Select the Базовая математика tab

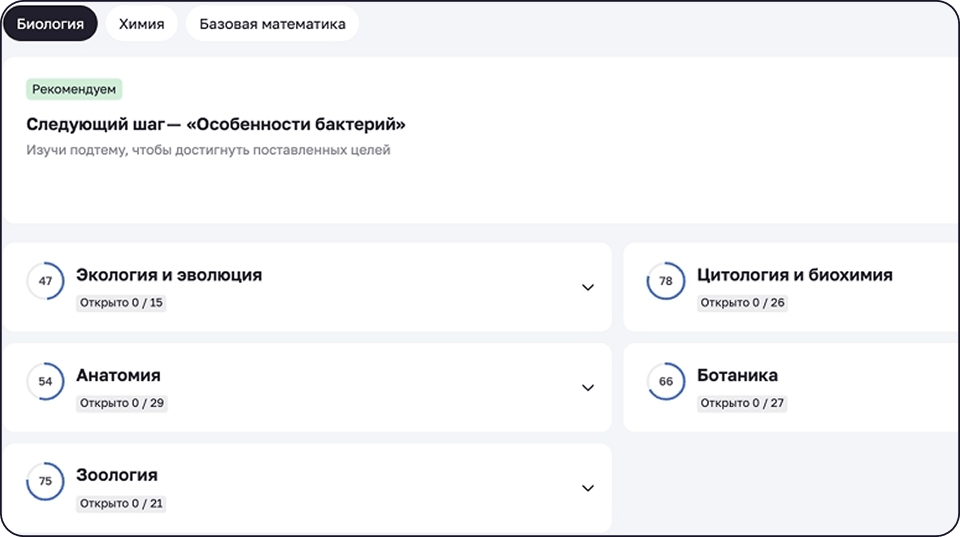pos(272,24)
